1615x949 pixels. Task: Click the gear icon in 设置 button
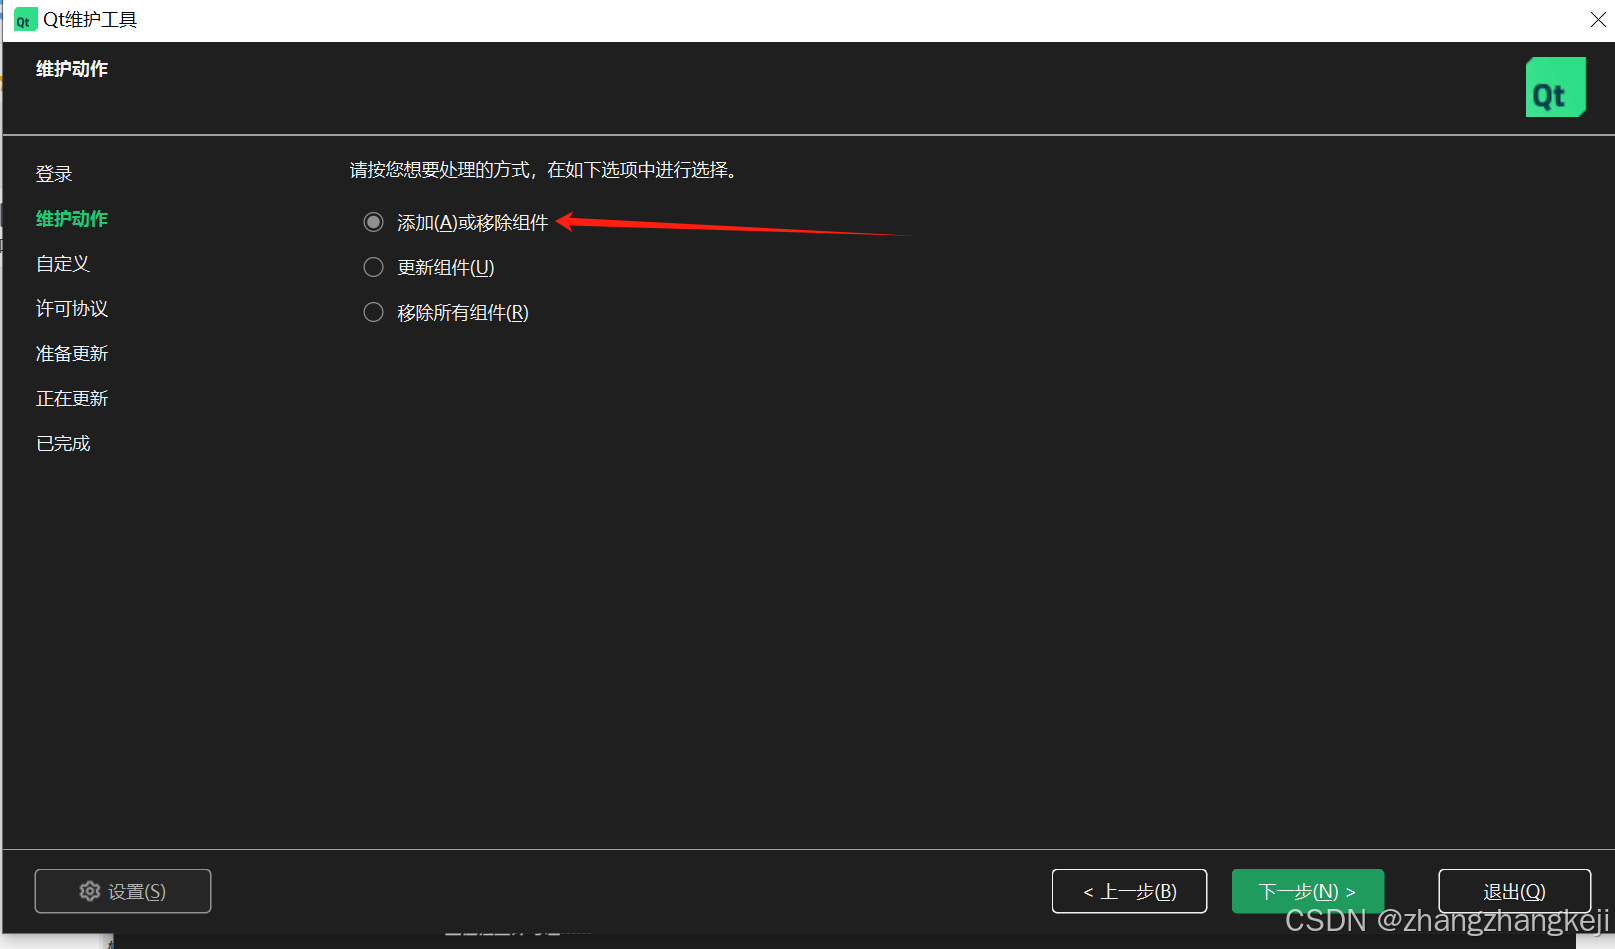pyautogui.click(x=90, y=891)
